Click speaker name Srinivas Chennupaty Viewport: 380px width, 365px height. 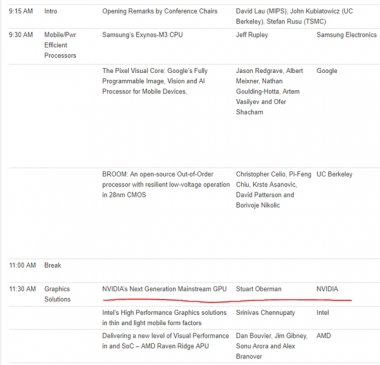pos(265,313)
